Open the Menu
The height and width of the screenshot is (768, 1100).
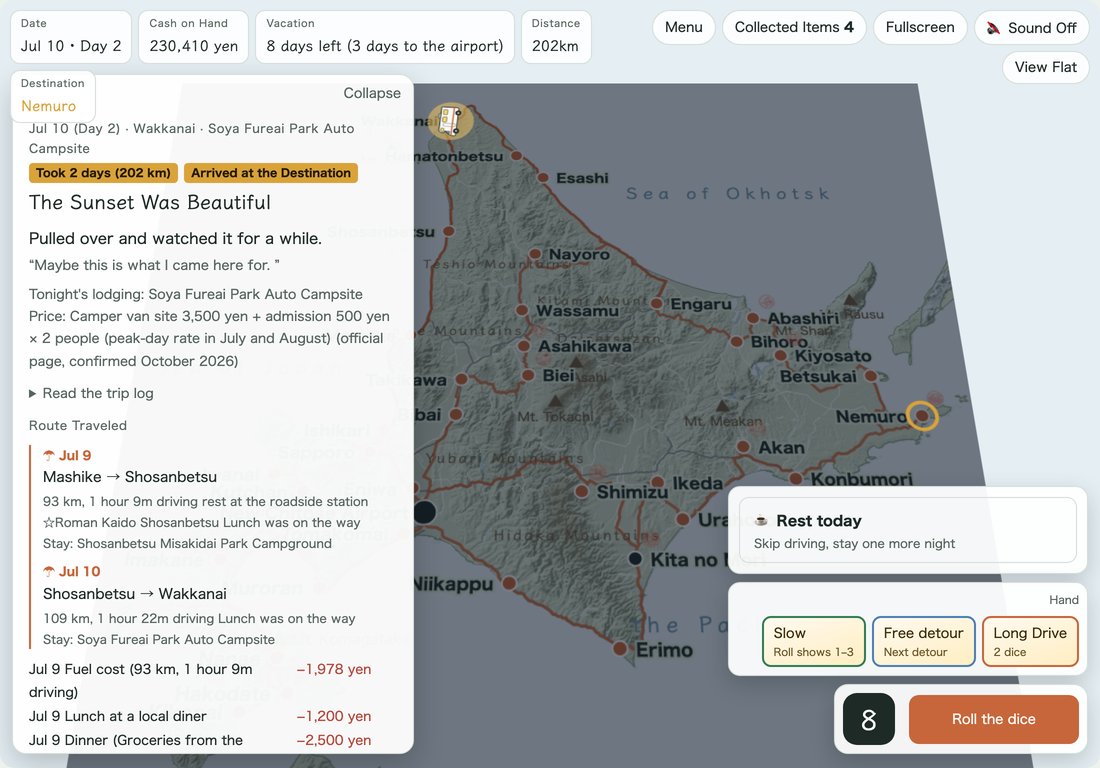tap(683, 27)
